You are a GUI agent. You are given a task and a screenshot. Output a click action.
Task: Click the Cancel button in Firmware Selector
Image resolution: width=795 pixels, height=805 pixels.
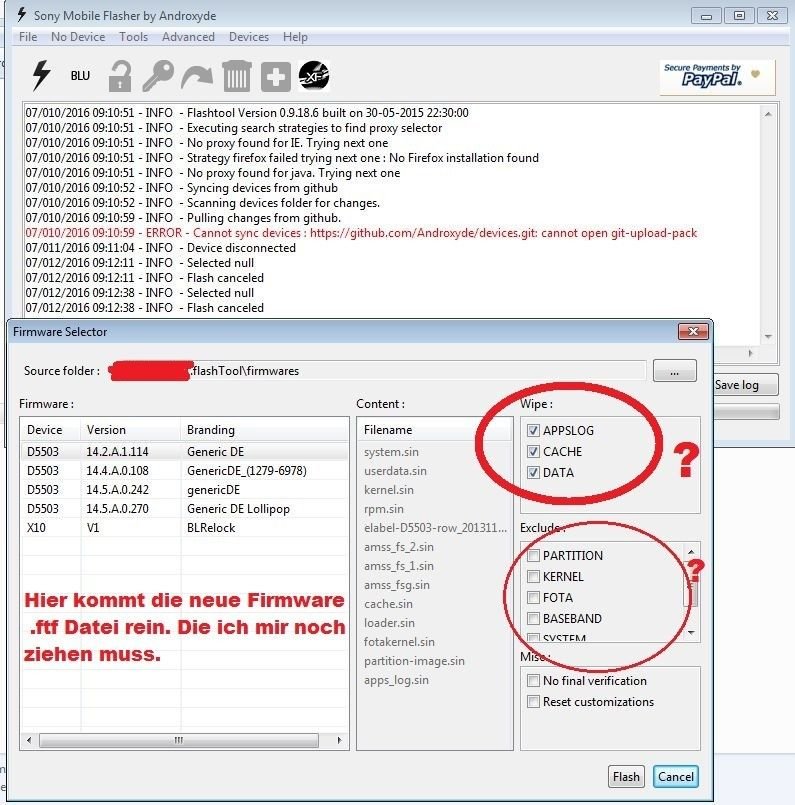676,777
